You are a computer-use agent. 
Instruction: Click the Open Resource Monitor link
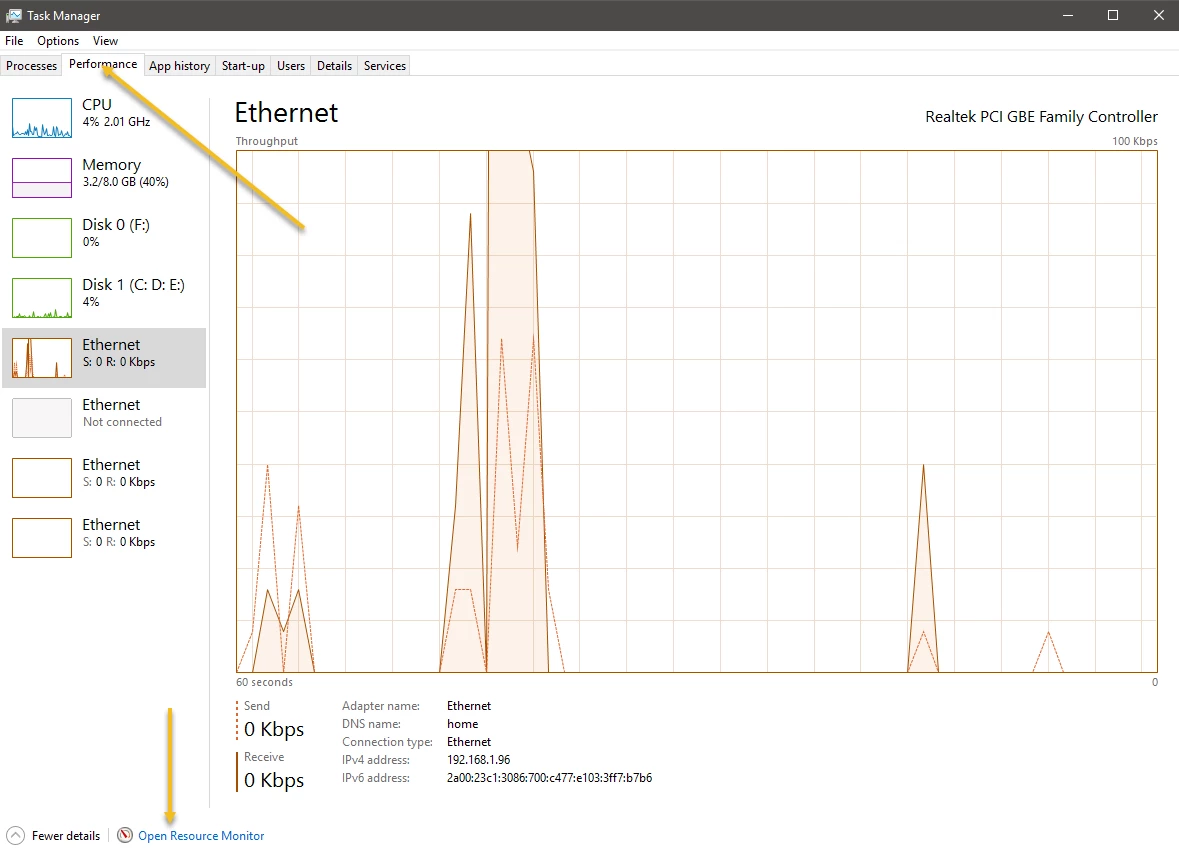pos(202,836)
